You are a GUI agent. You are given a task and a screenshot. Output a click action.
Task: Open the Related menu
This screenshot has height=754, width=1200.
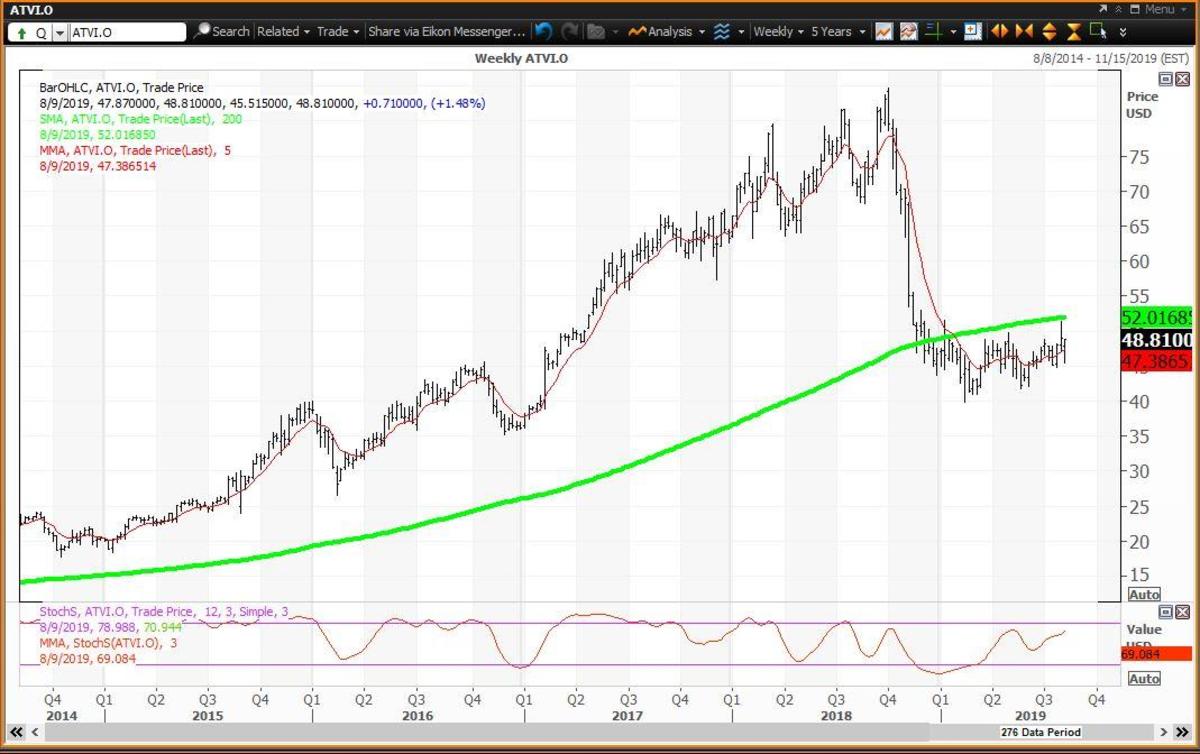click(x=282, y=32)
